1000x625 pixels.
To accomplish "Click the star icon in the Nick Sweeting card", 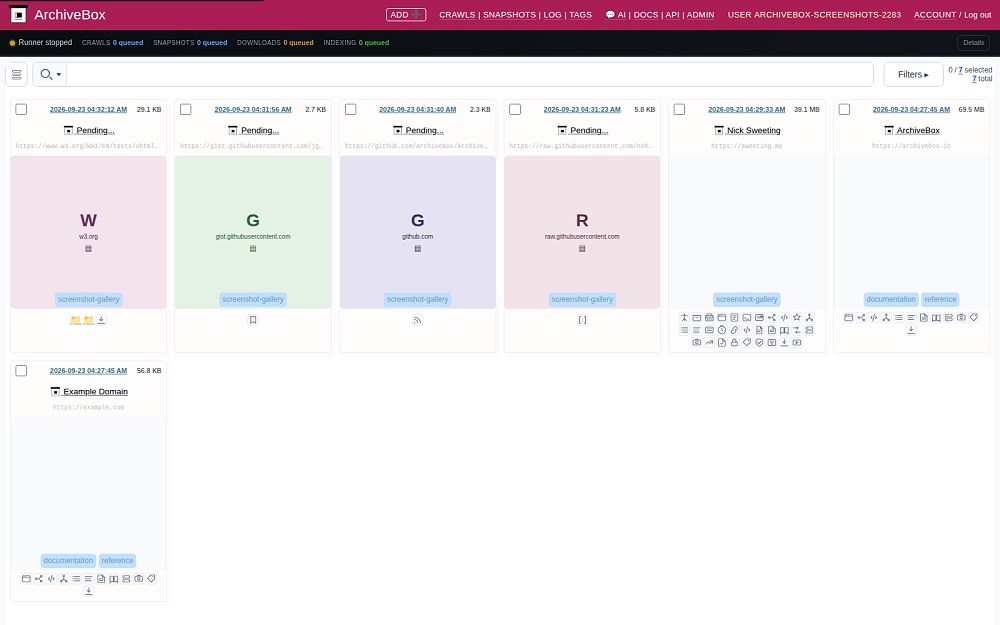I will (797, 318).
